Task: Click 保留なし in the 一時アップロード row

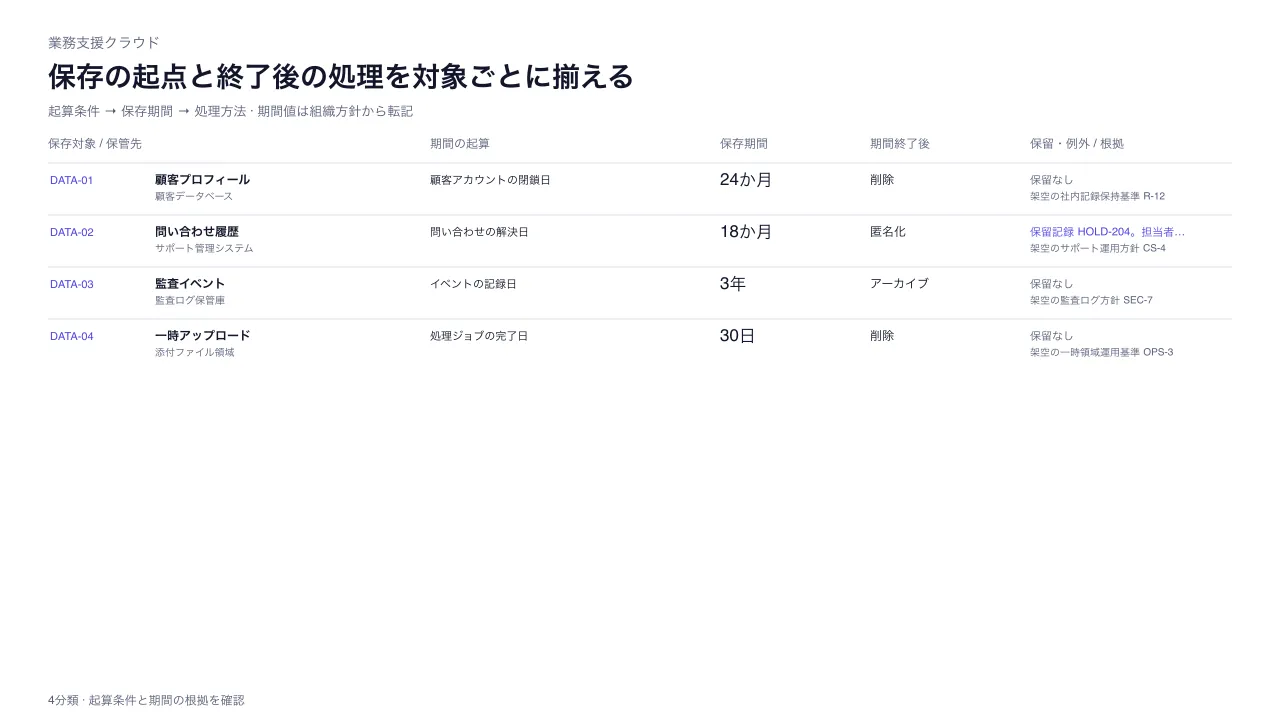Action: pyautogui.click(x=1052, y=336)
